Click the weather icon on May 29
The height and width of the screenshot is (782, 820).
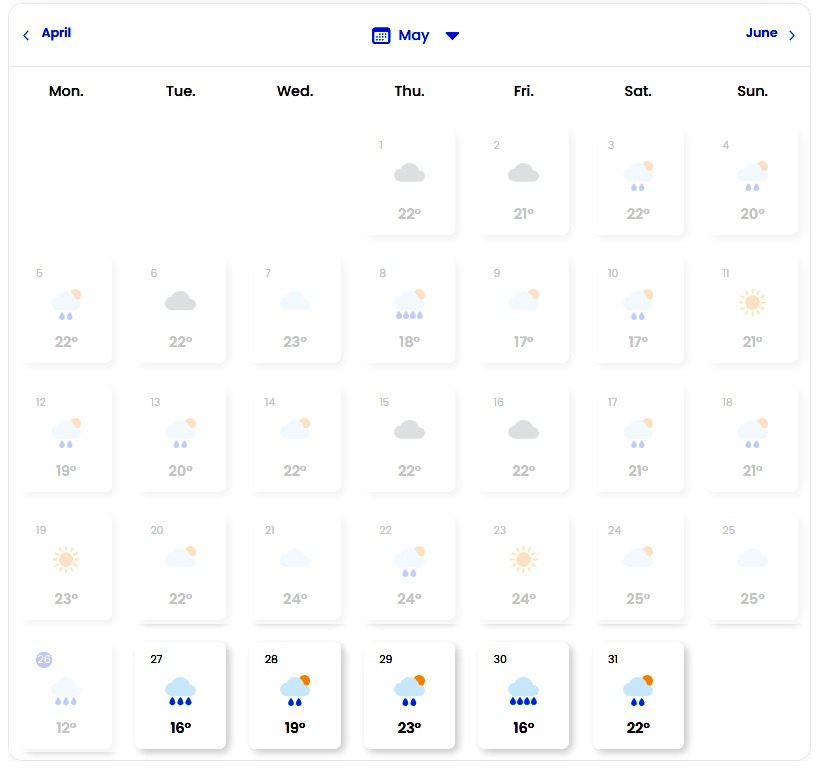pyautogui.click(x=409, y=690)
